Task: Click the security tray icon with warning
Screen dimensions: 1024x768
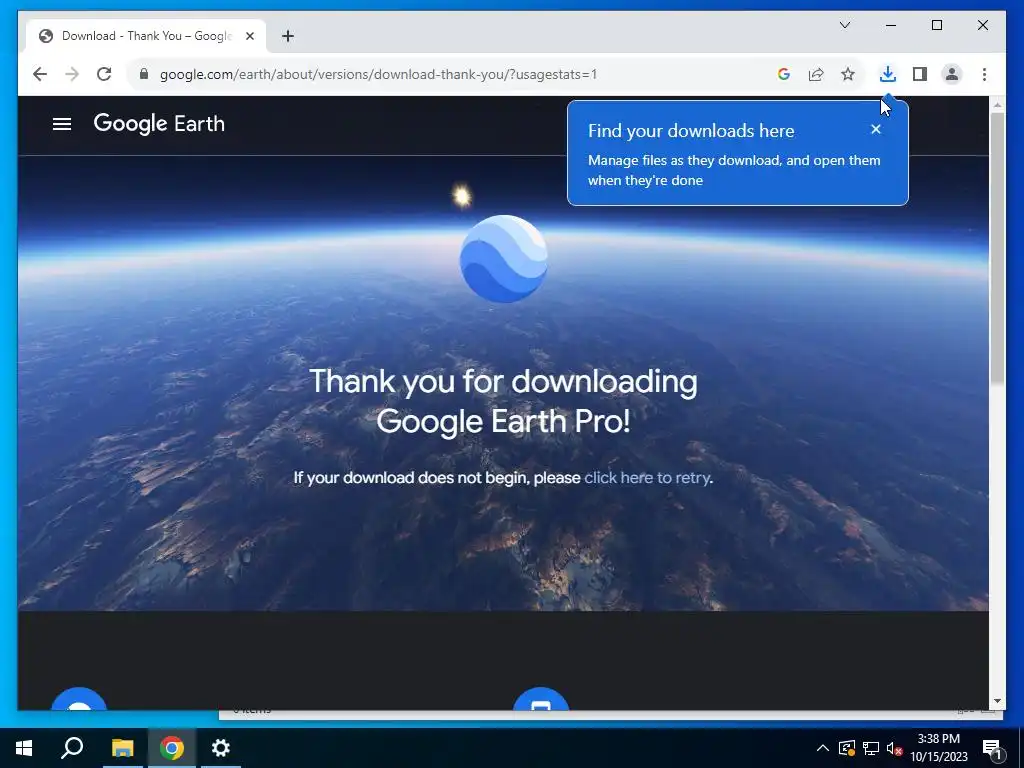Action: click(847, 748)
